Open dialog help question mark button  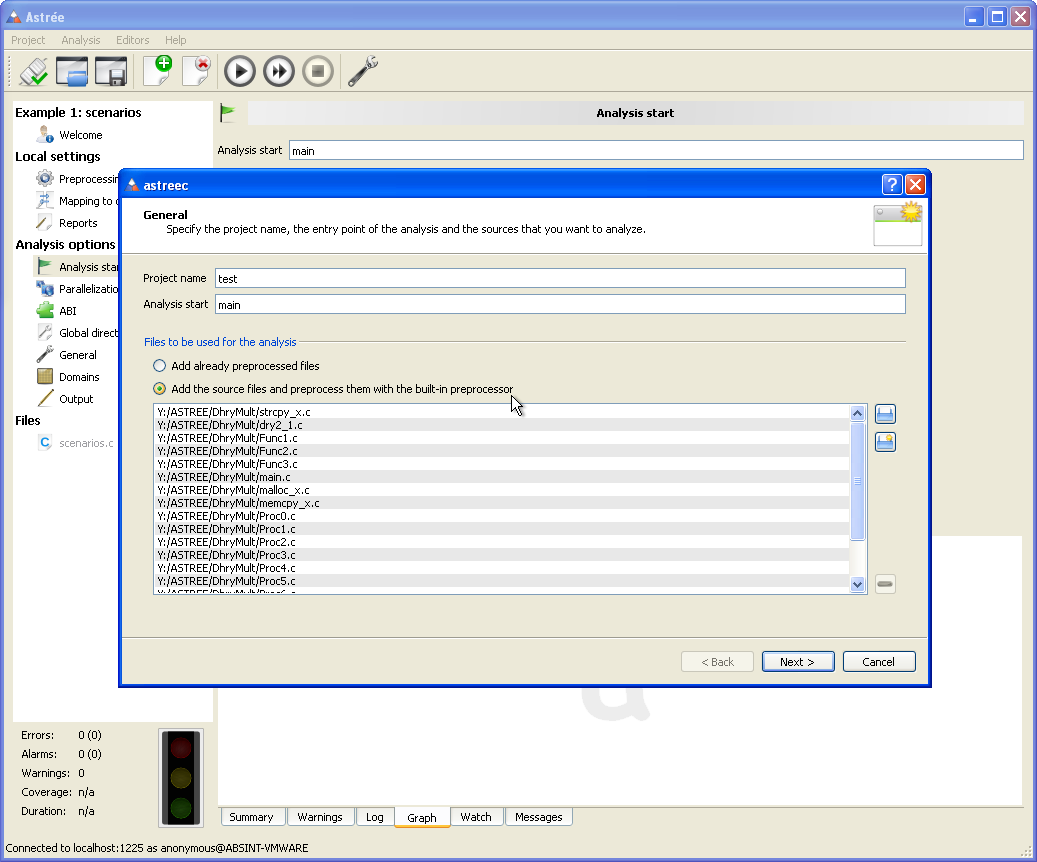pos(892,185)
